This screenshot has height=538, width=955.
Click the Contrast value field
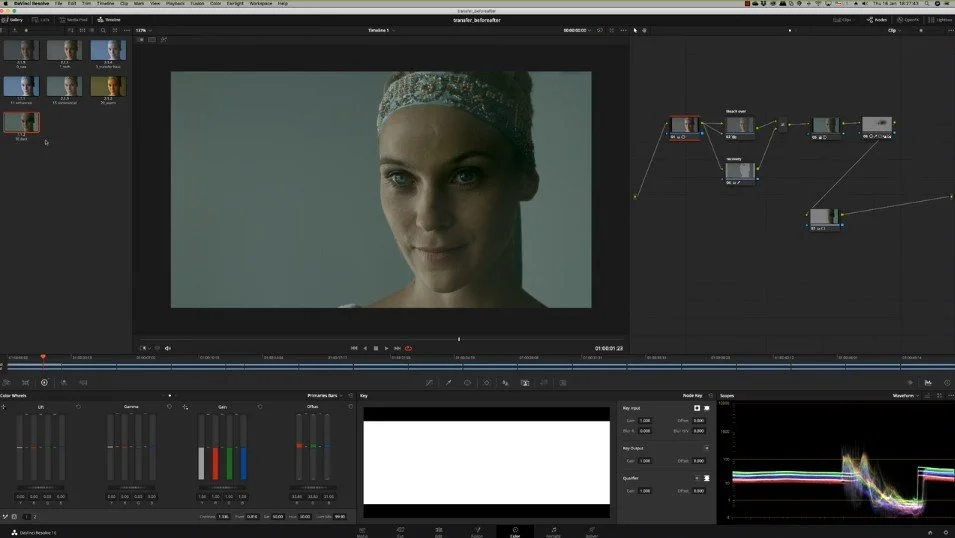[224, 517]
